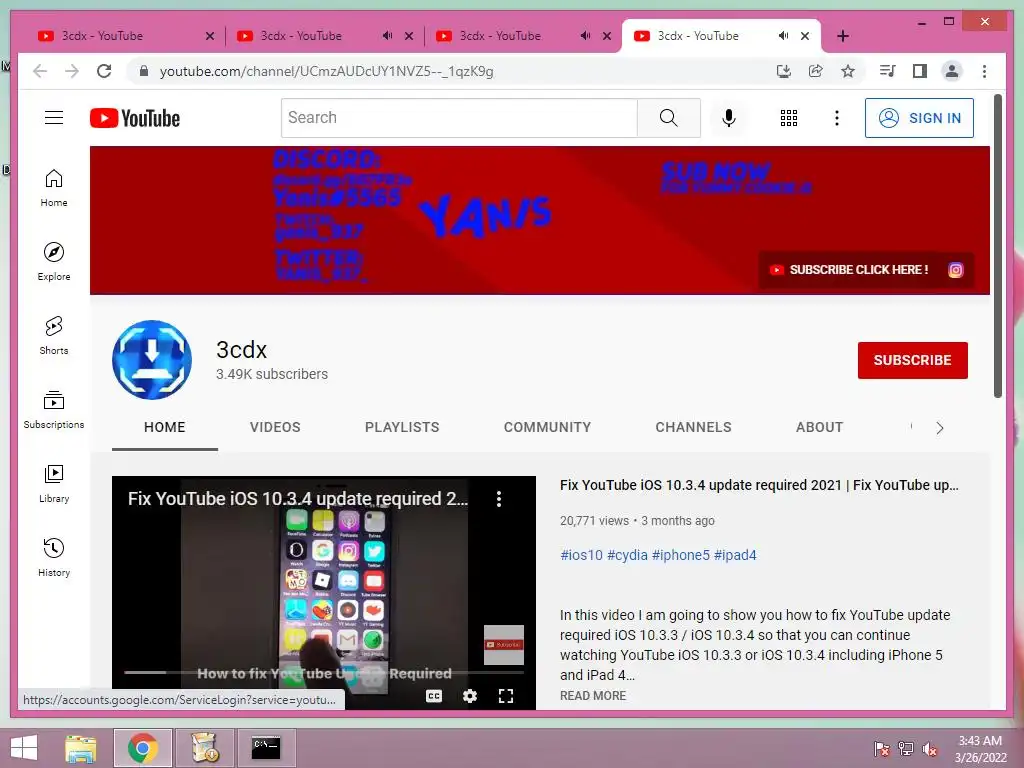Open a new browser tab
1024x768 pixels.
pyautogui.click(x=842, y=36)
